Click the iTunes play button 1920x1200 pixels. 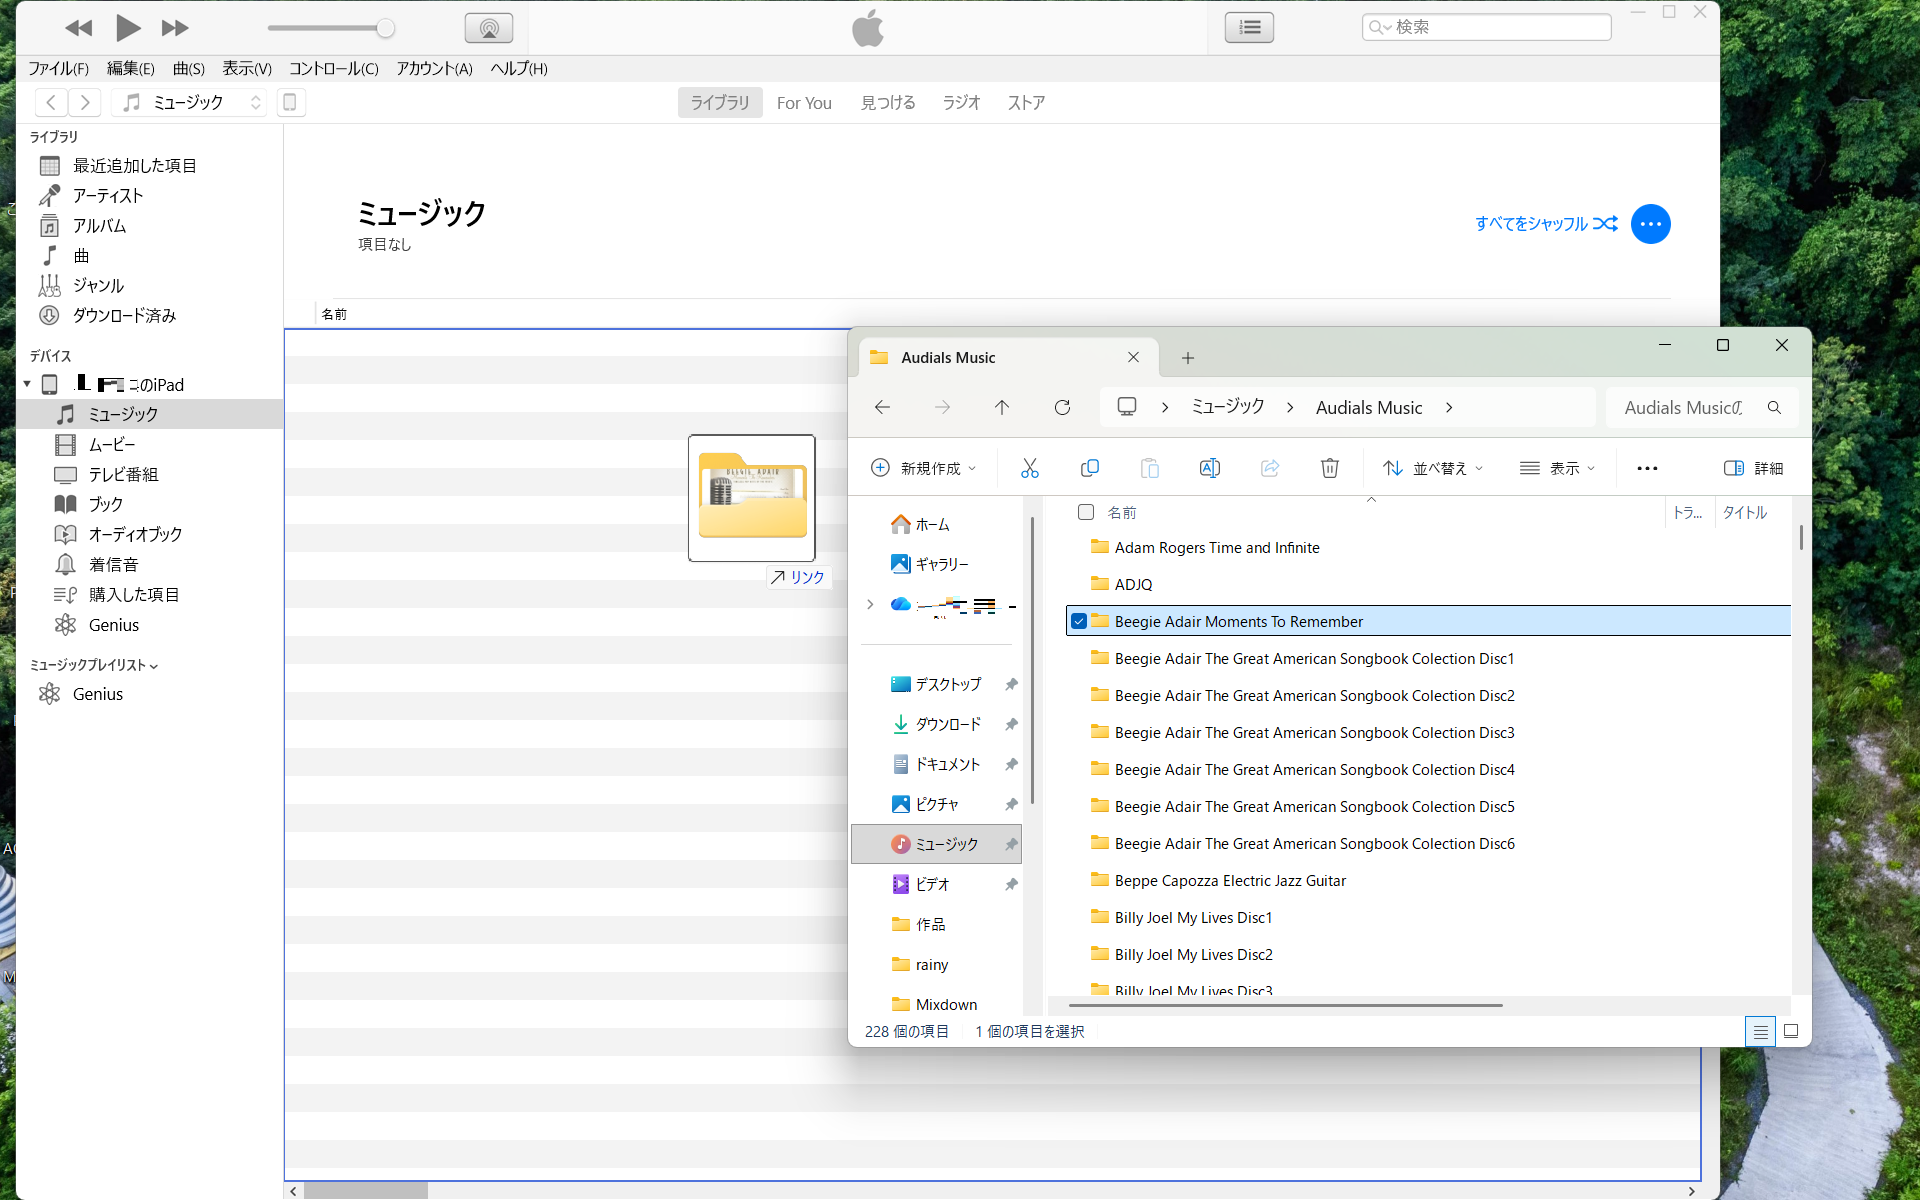point(127,28)
